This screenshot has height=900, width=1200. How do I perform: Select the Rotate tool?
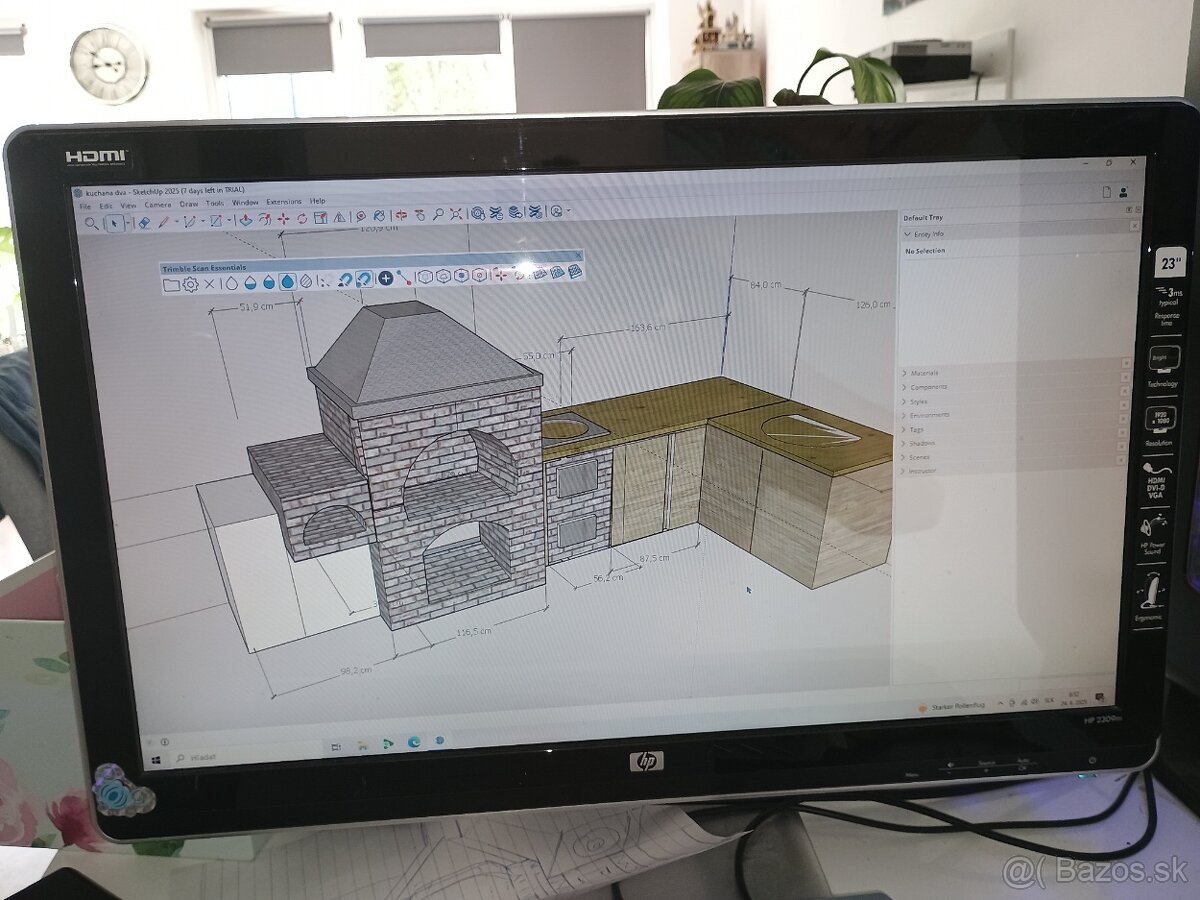point(302,218)
